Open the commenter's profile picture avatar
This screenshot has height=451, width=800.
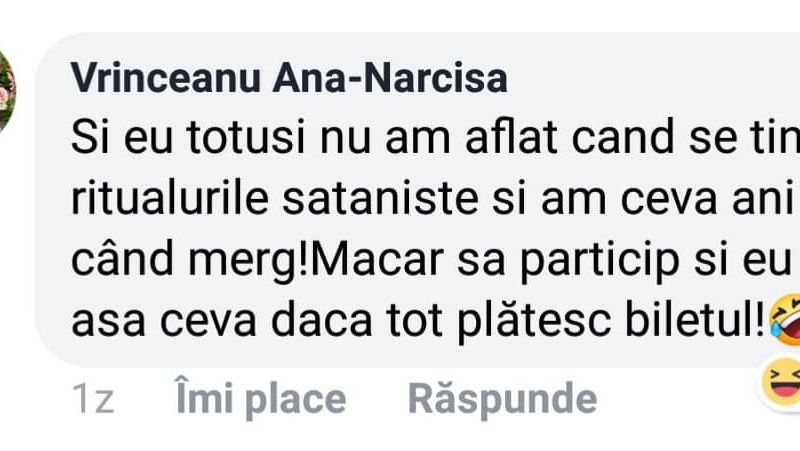[7, 94]
